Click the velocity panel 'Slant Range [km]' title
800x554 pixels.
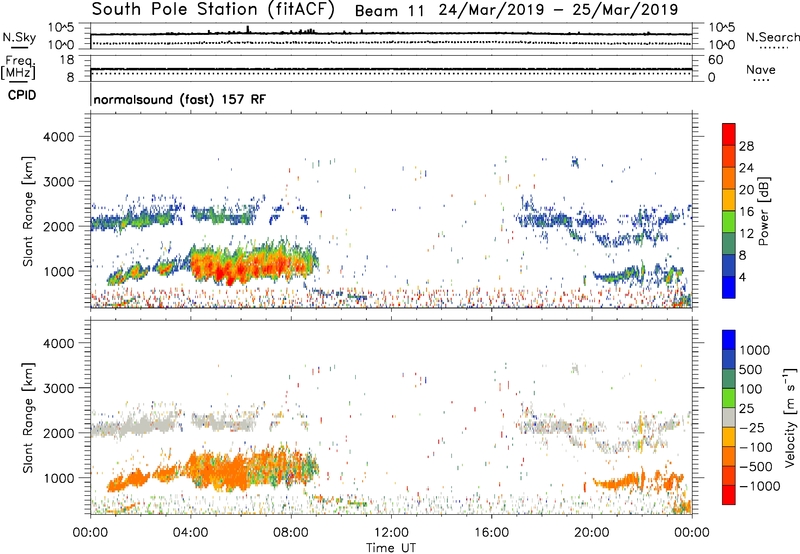(x=28, y=417)
